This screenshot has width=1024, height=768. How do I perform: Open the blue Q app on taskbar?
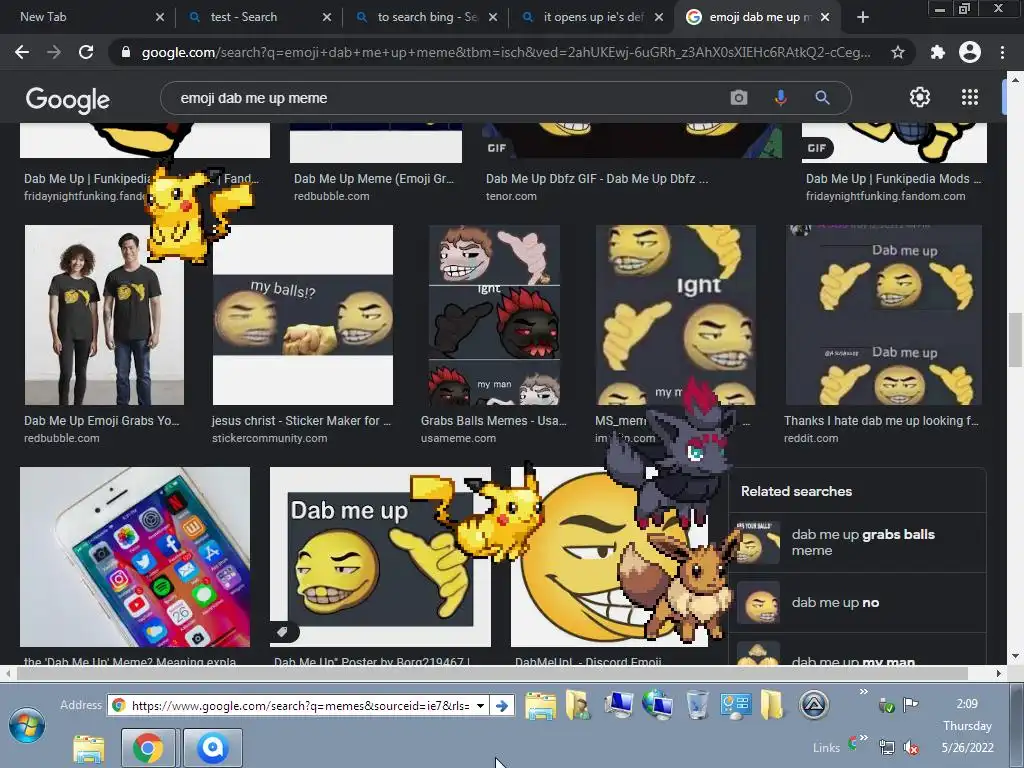(x=213, y=748)
